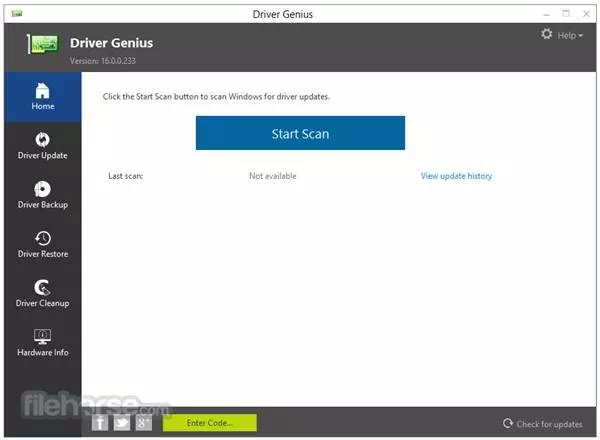Maximize the Driver Genius window
The width and height of the screenshot is (600, 440).
(x=566, y=14)
